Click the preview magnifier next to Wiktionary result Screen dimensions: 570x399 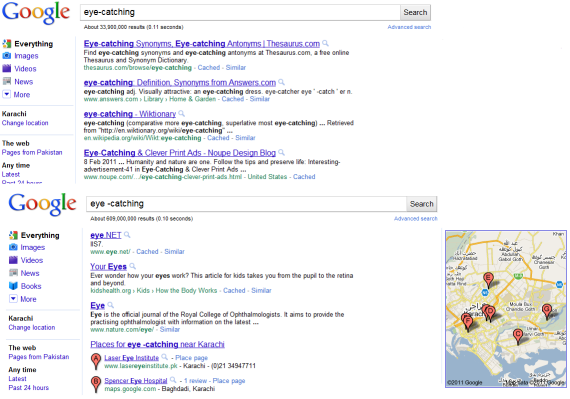coord(182,114)
